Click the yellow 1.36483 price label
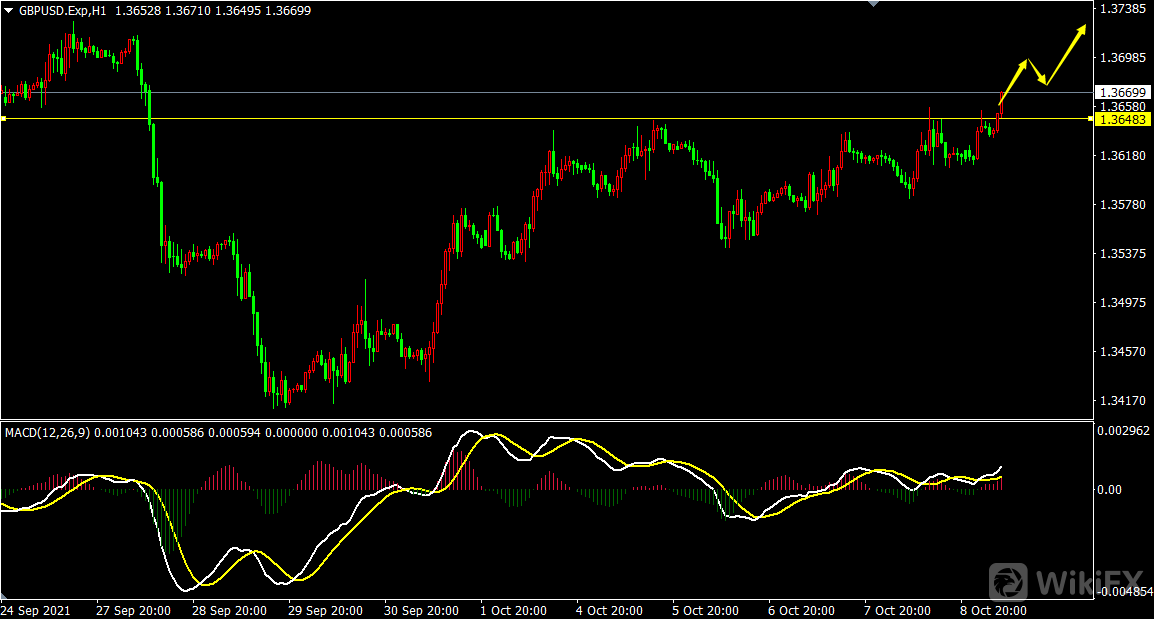The height and width of the screenshot is (619, 1154). point(1121,120)
